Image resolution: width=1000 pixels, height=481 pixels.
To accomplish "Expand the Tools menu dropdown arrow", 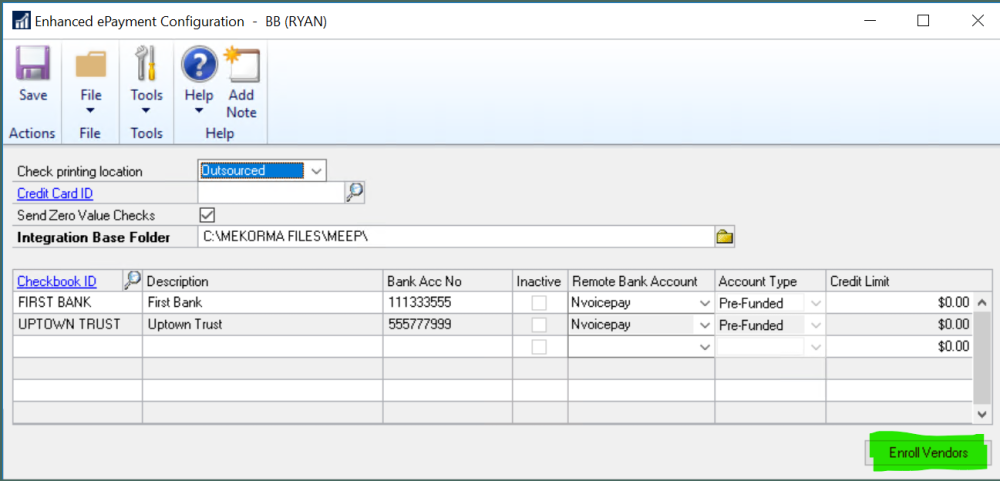I will tap(146, 111).
